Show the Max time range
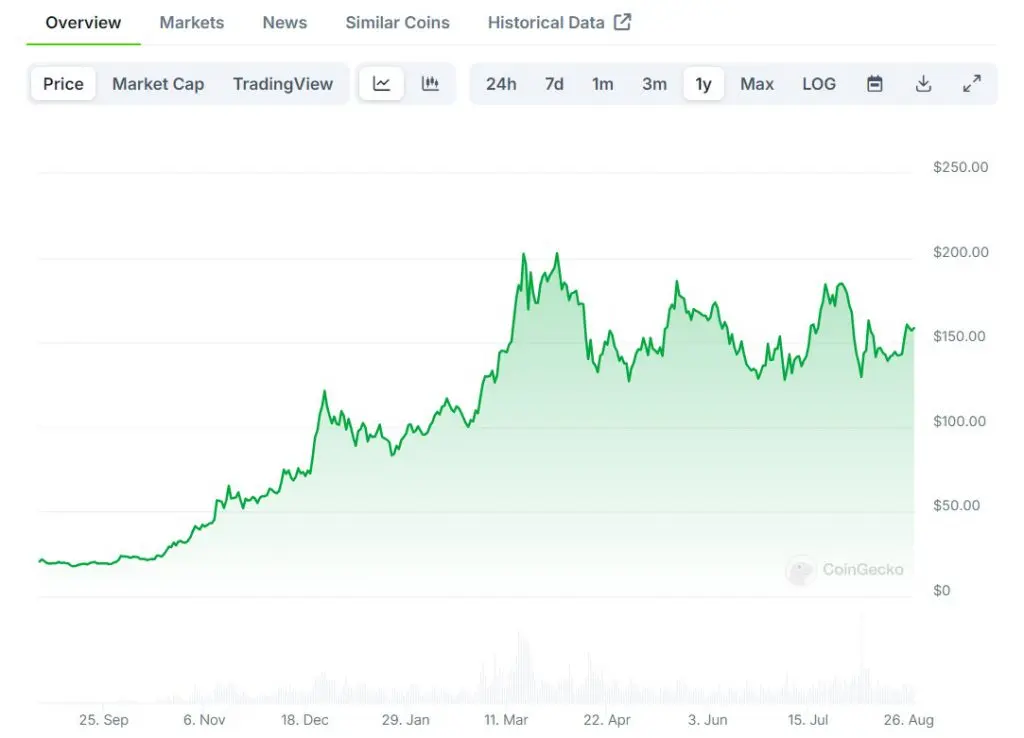This screenshot has width=1024, height=738. tap(757, 84)
